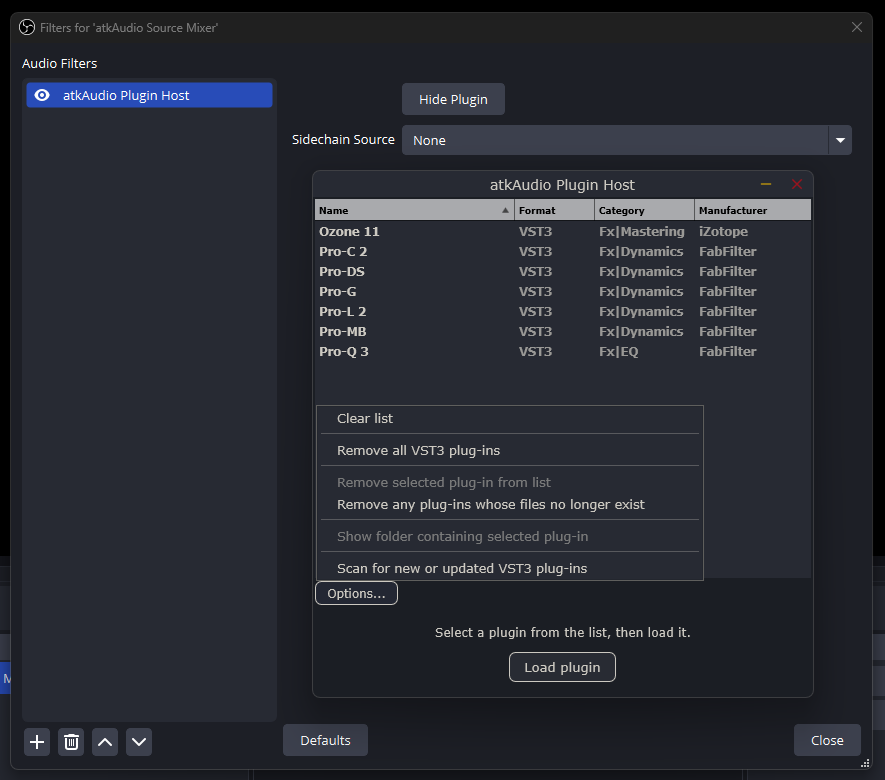Select the Pro-Q 3 plugin row
Image resolution: width=885 pixels, height=780 pixels.
click(x=400, y=351)
